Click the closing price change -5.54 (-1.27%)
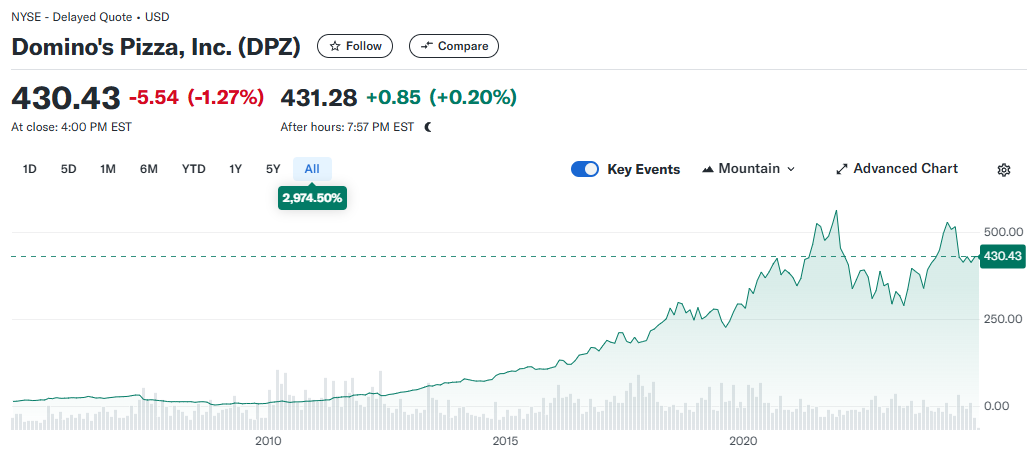The height and width of the screenshot is (459, 1036). [x=196, y=97]
